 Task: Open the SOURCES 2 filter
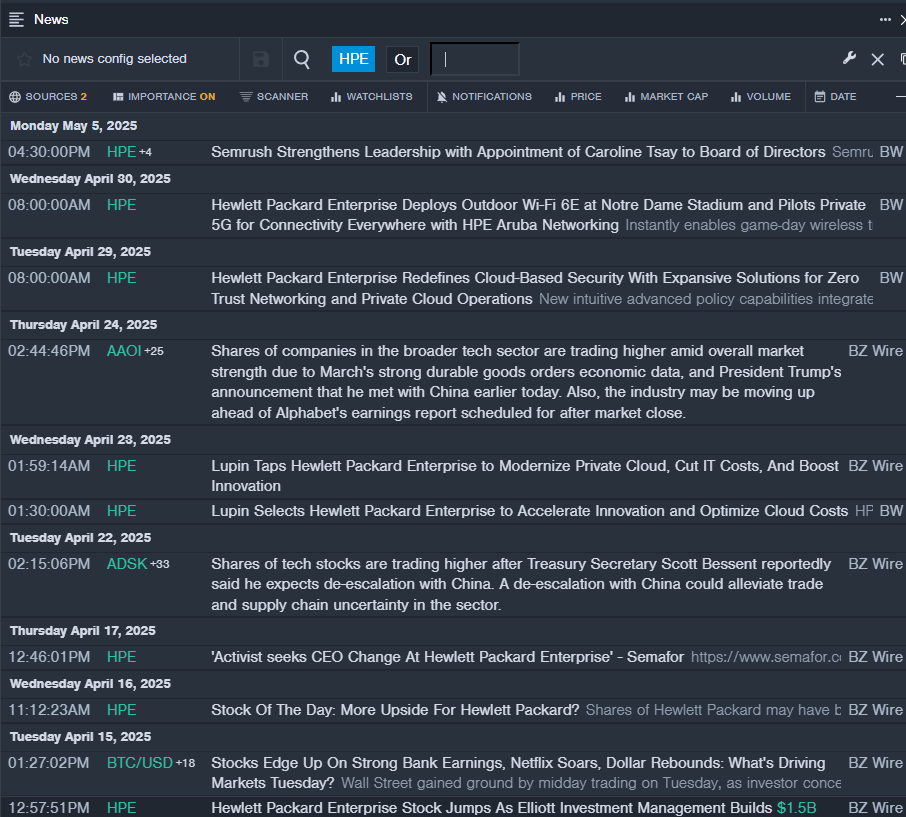tap(48, 97)
